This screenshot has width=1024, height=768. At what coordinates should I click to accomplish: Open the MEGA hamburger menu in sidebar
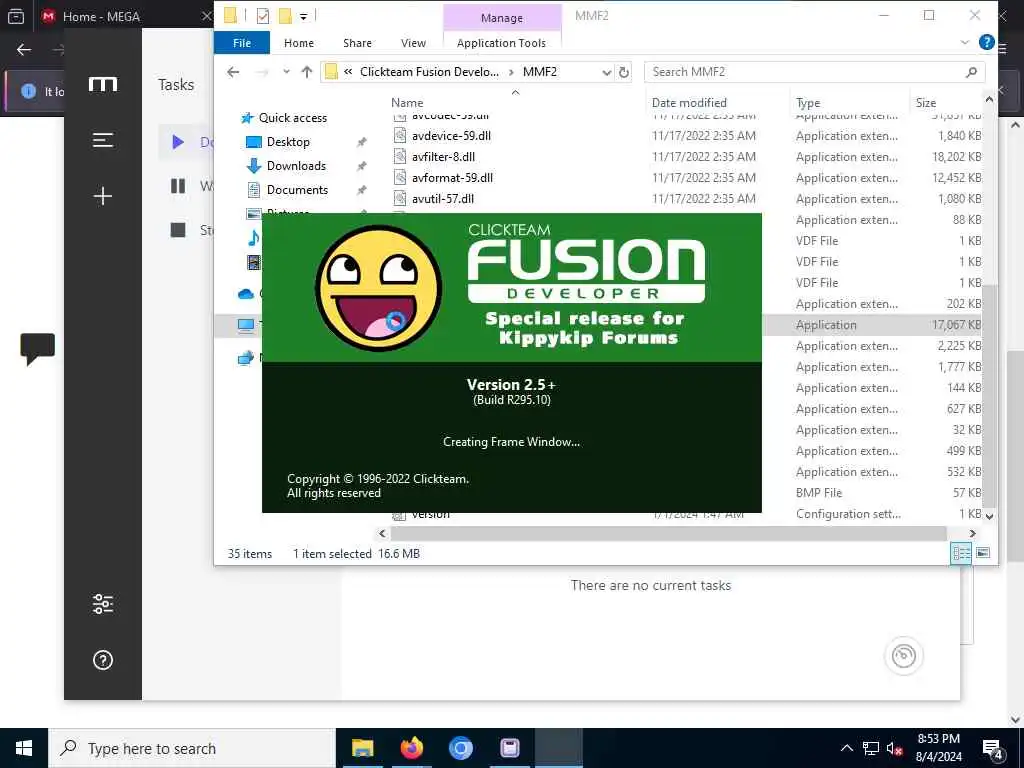click(103, 140)
